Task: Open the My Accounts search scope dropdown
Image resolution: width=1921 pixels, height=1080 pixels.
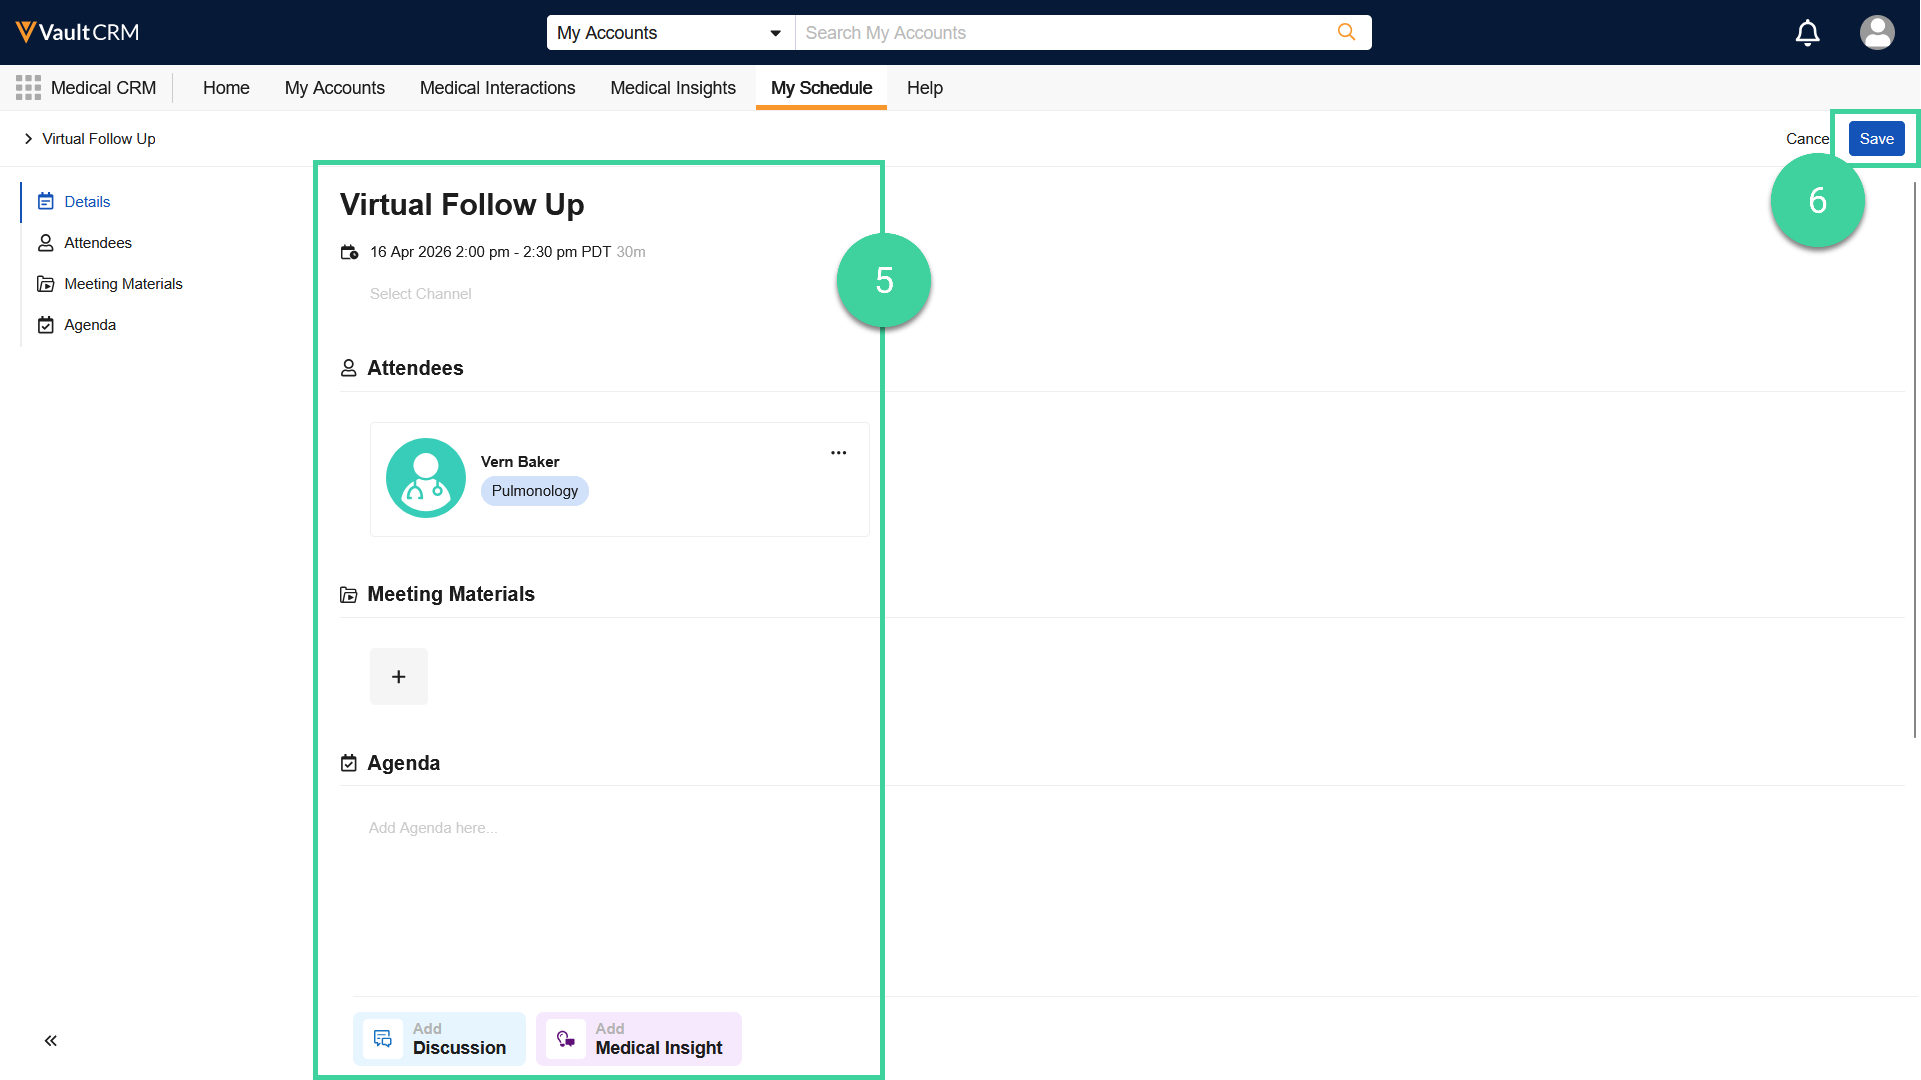Action: pyautogui.click(x=775, y=32)
